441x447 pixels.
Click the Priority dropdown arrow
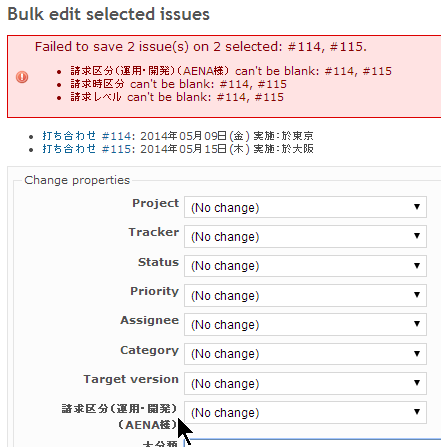417,295
